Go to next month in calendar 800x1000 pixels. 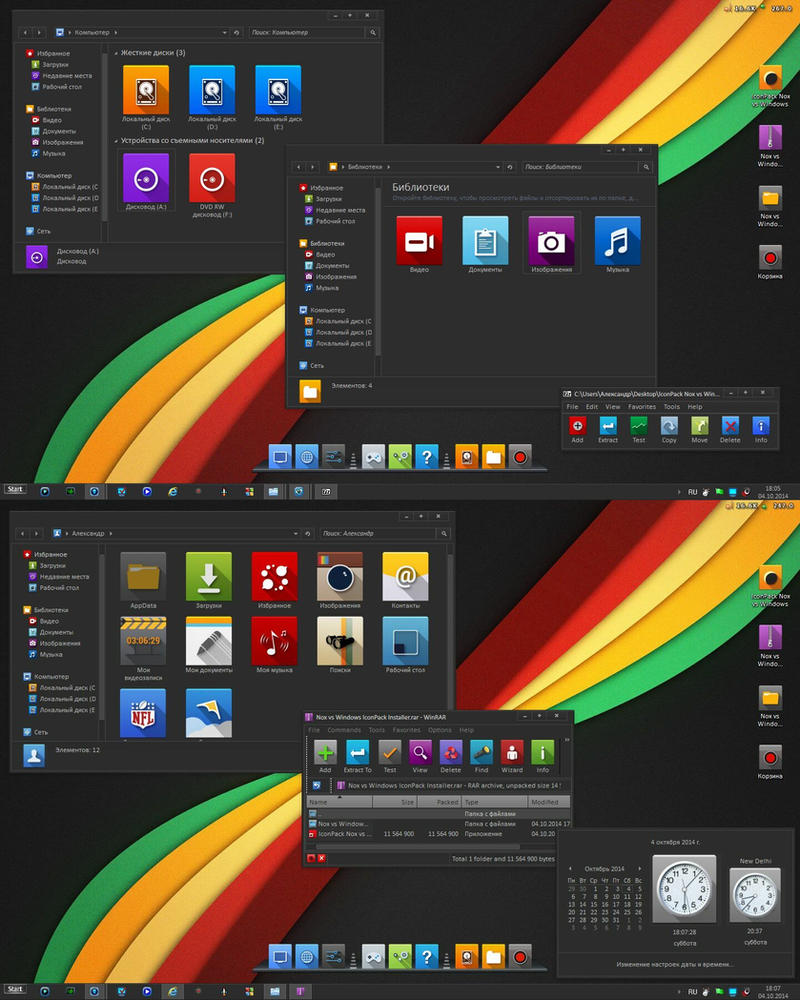(640, 867)
